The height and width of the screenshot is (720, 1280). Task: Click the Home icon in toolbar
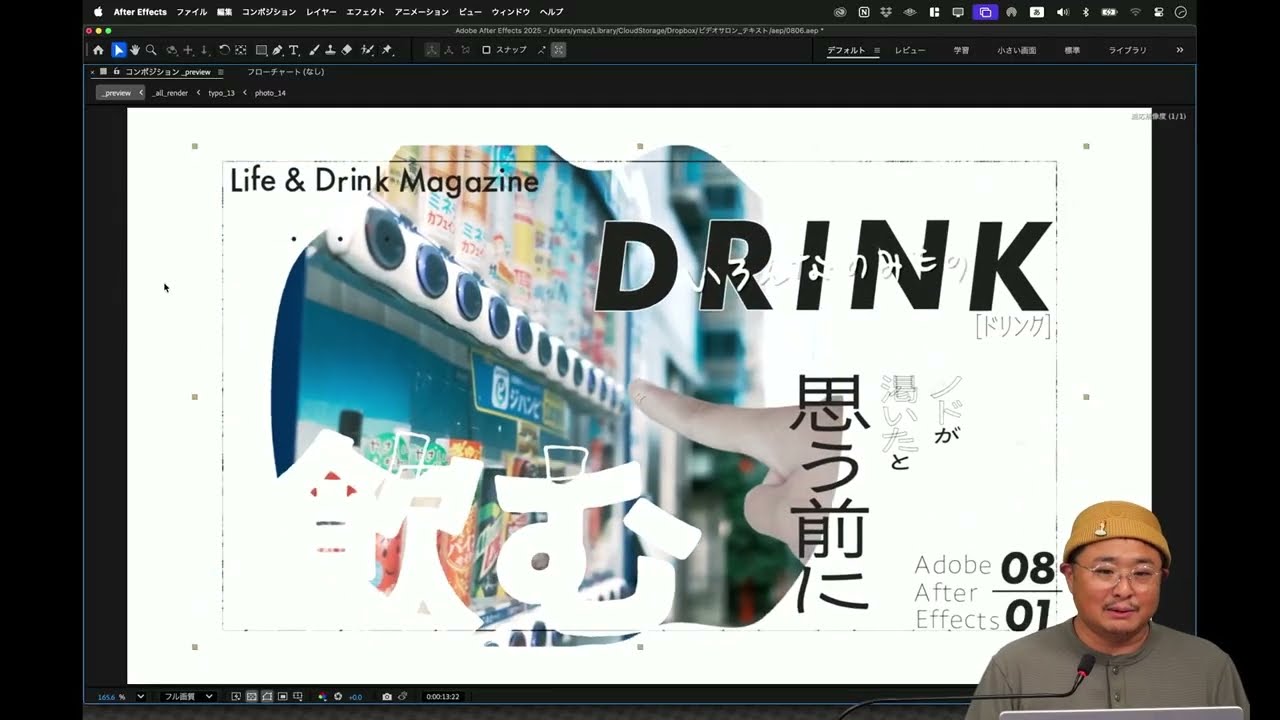[x=98, y=50]
